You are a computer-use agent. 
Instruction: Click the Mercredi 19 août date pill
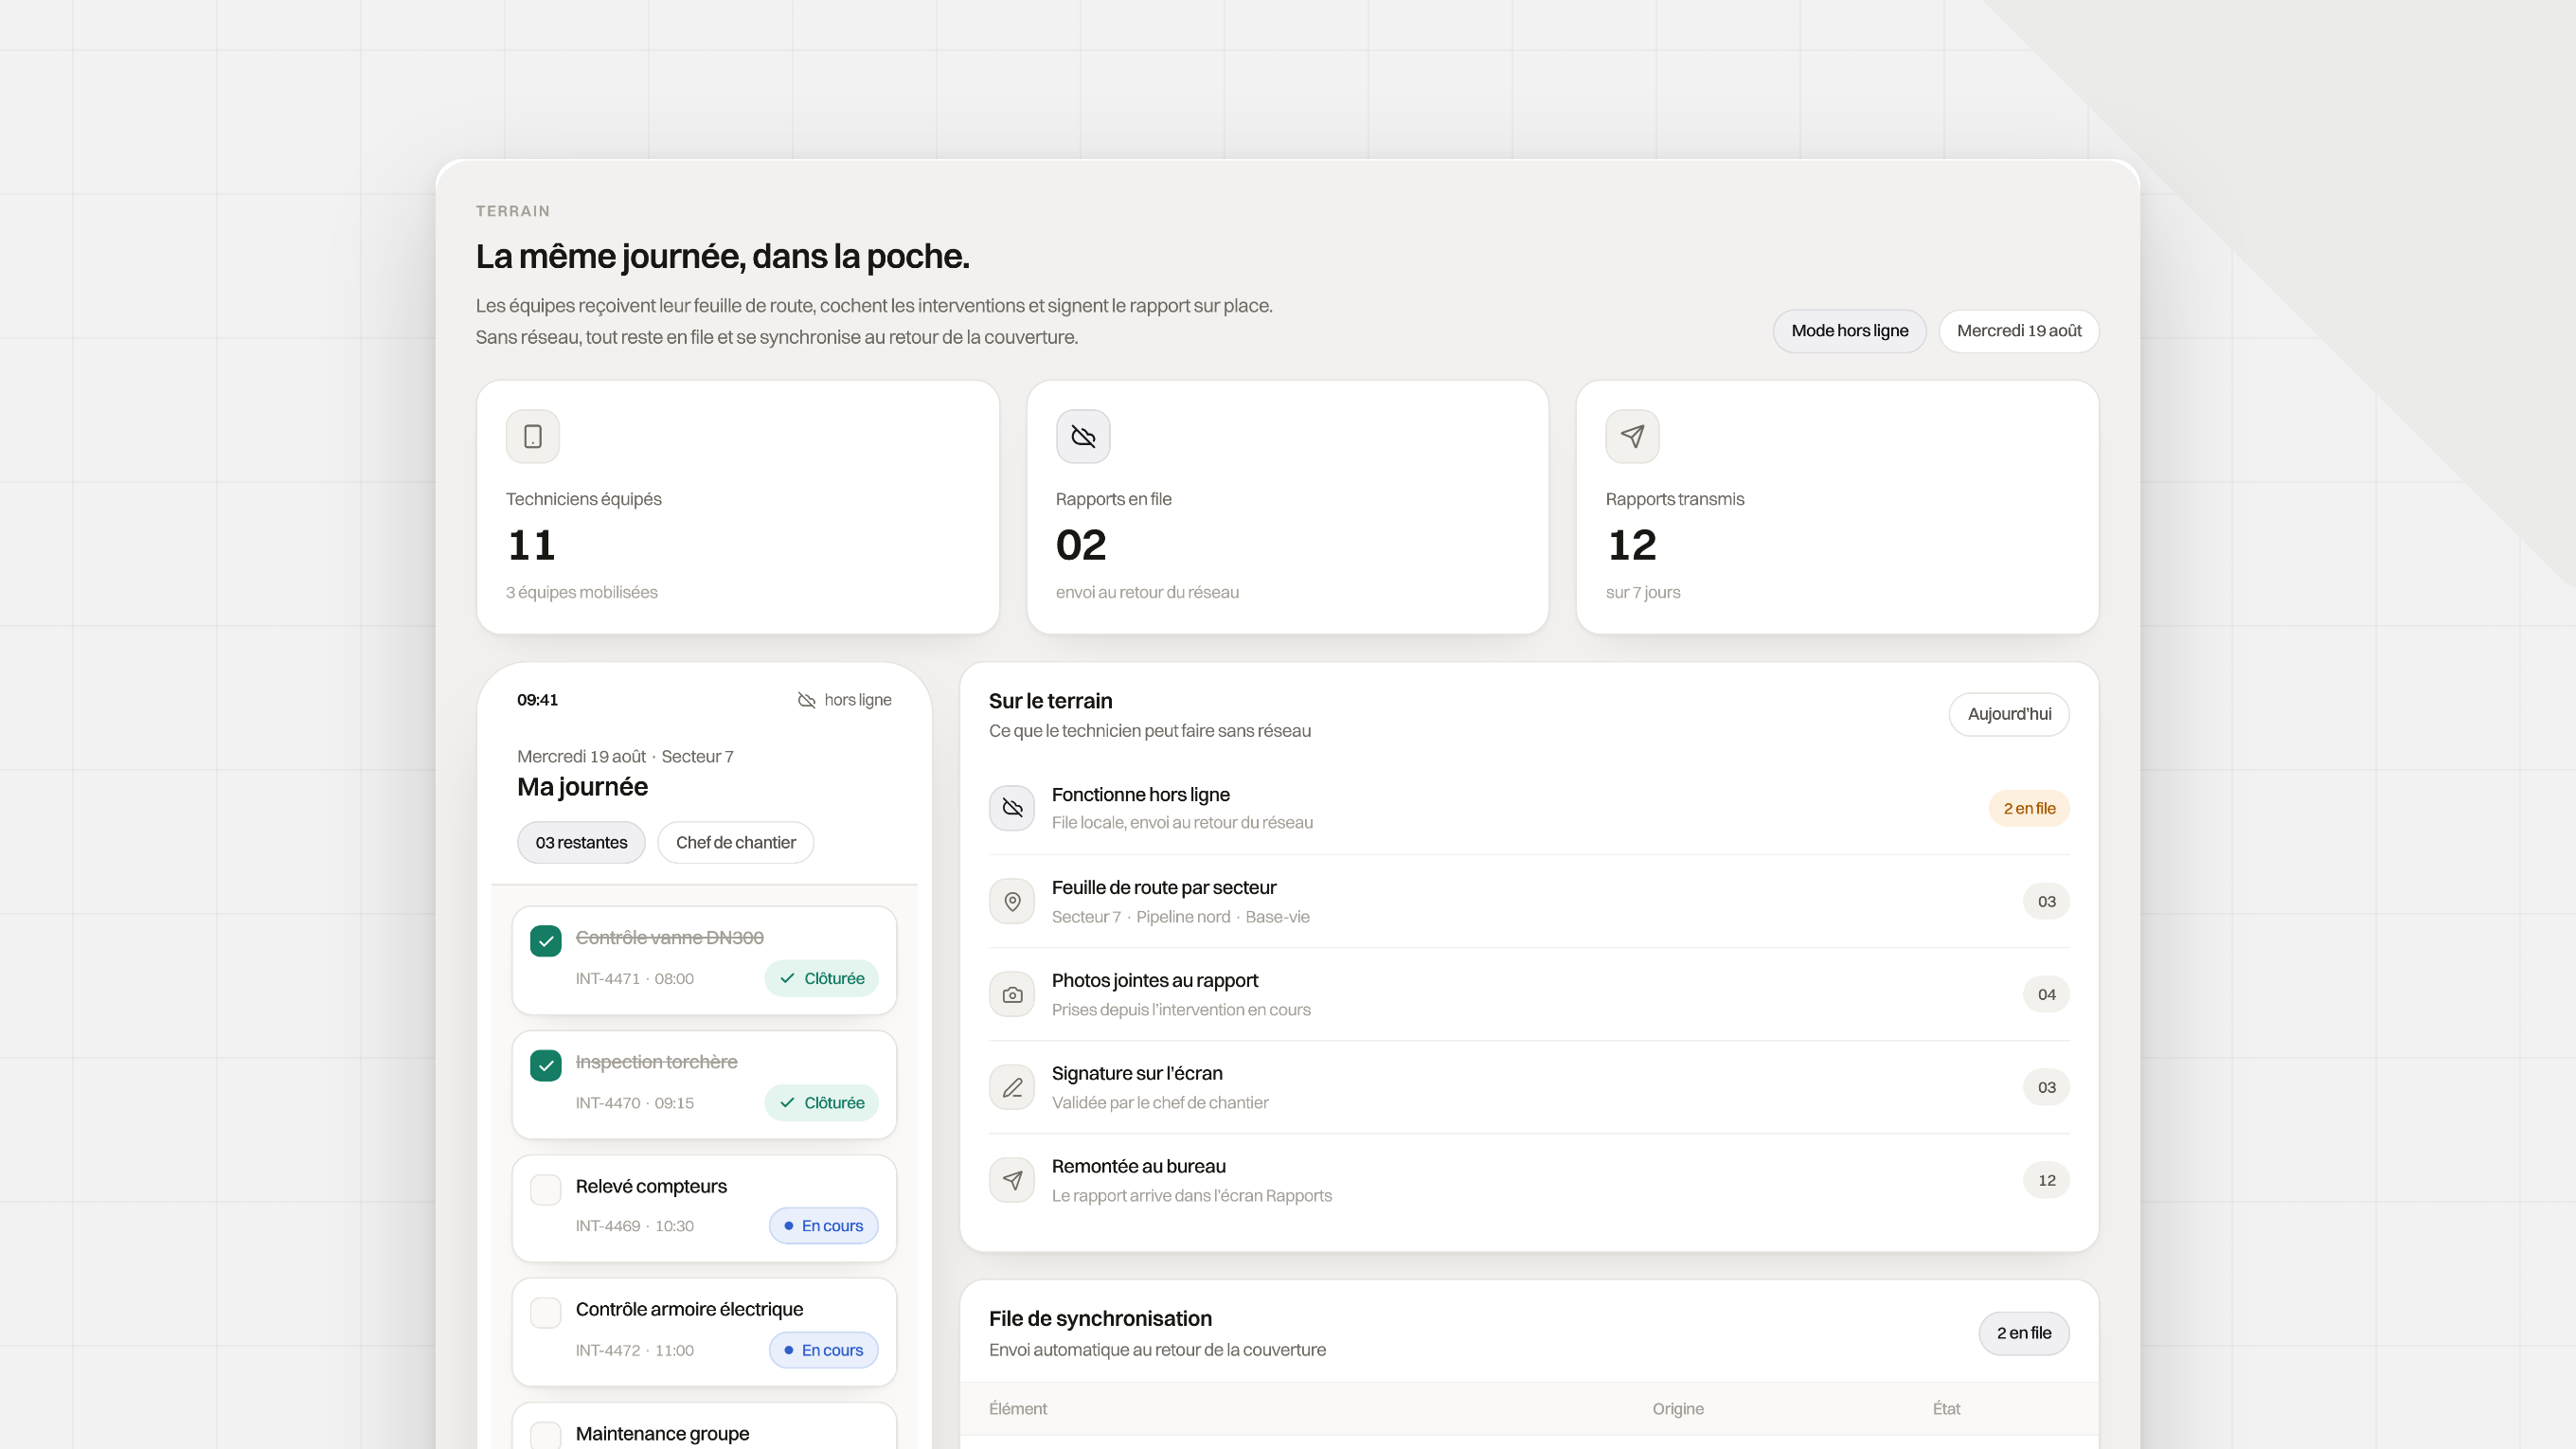coord(2019,331)
